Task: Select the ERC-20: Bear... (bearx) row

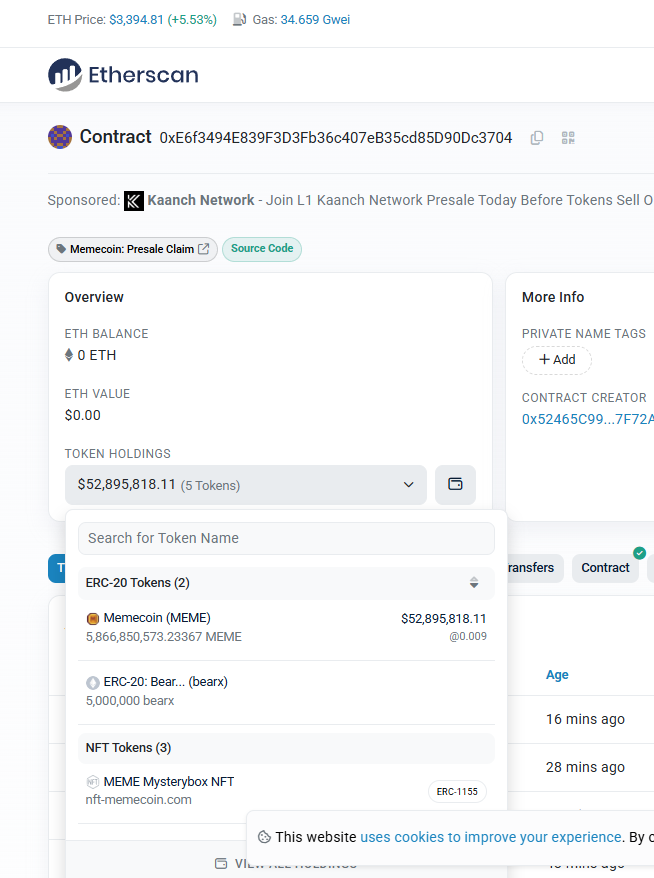Action: pyautogui.click(x=286, y=692)
